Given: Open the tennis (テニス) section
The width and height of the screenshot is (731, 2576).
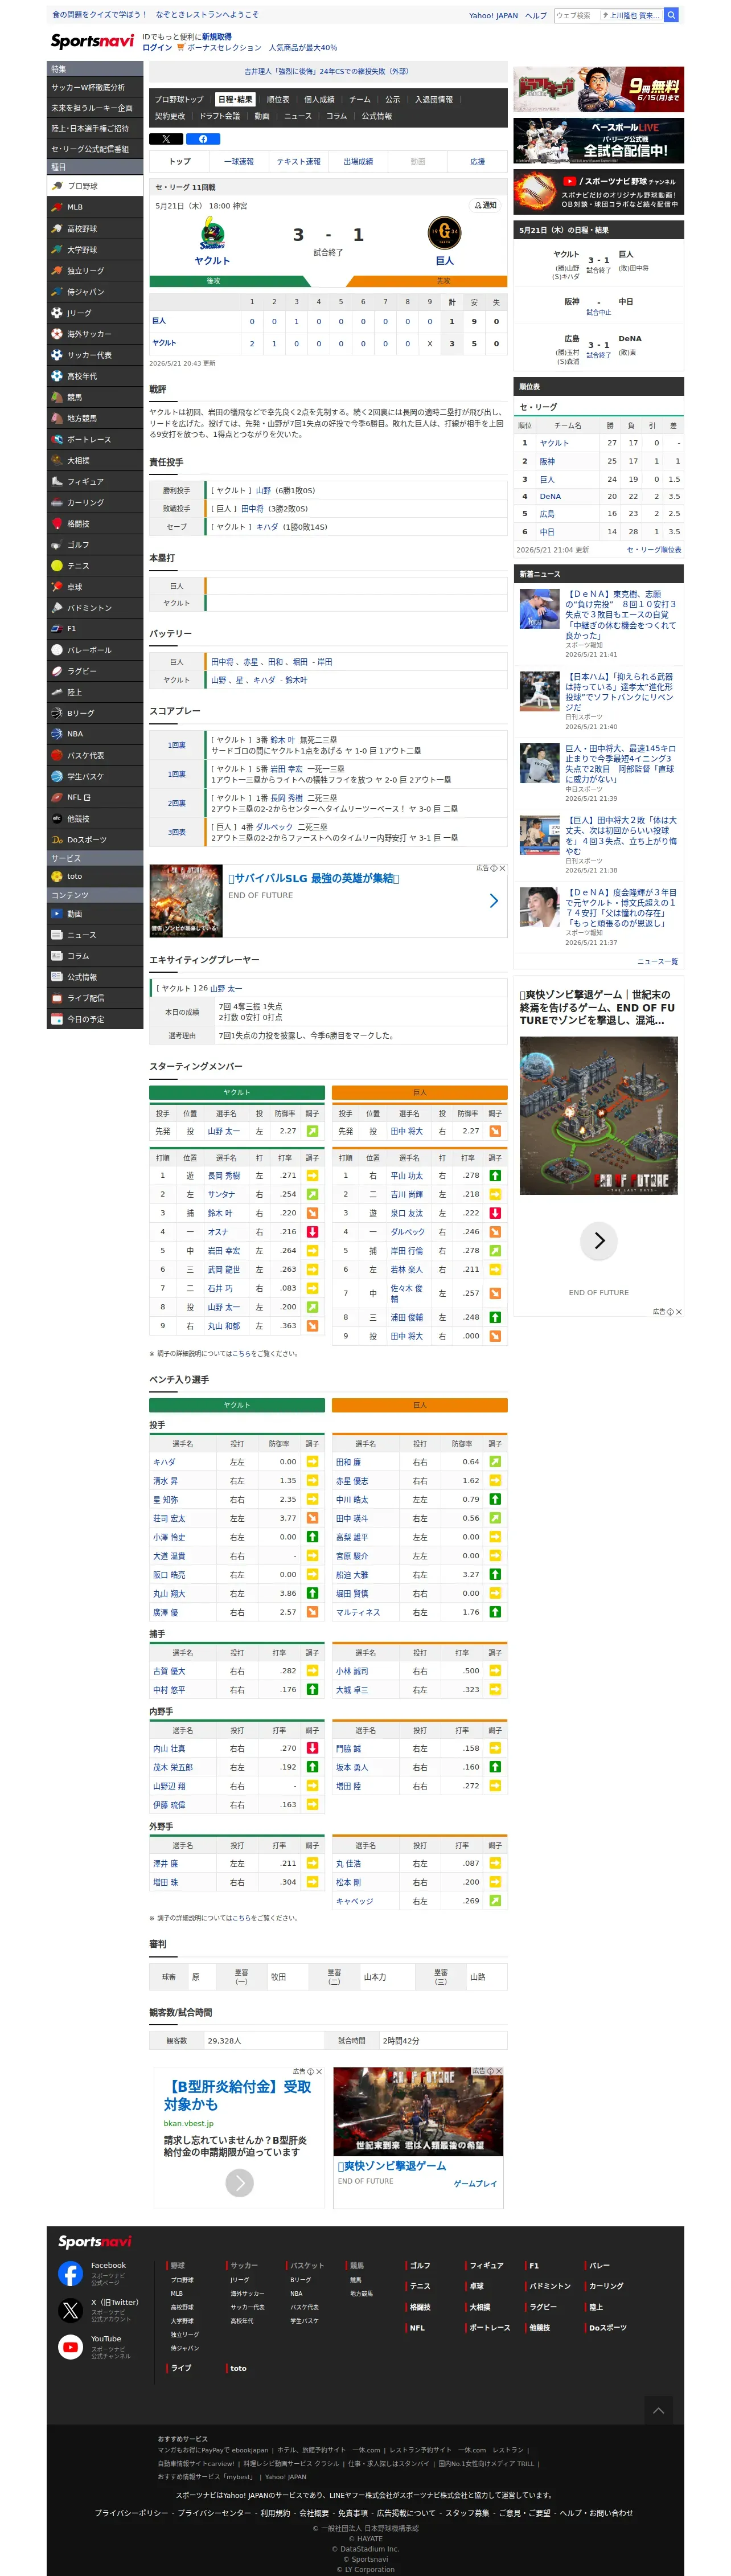Looking at the screenshot, I should [95, 566].
